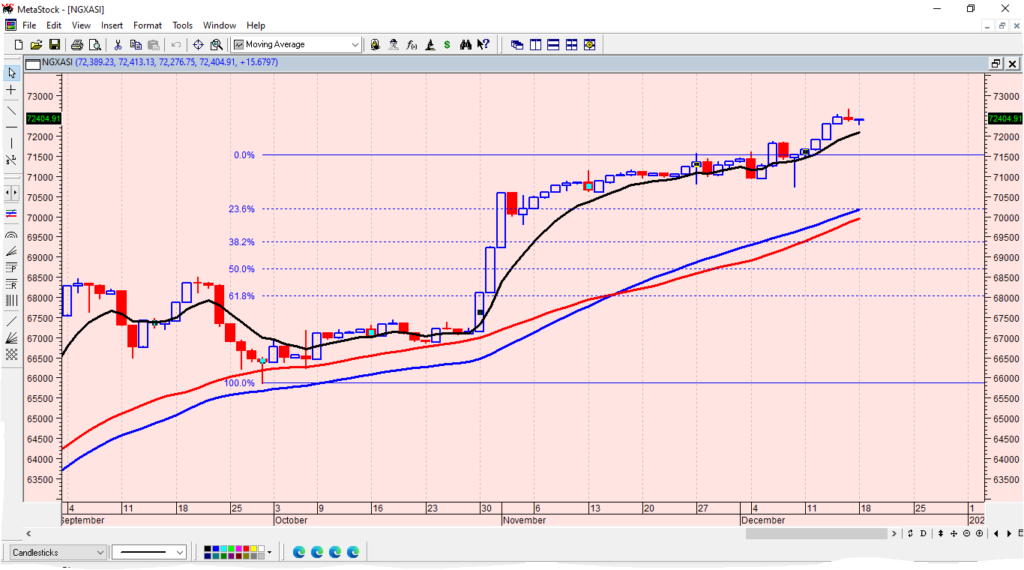1024x570 pixels.
Task: Click the green dollar sign icon
Action: tap(447, 45)
